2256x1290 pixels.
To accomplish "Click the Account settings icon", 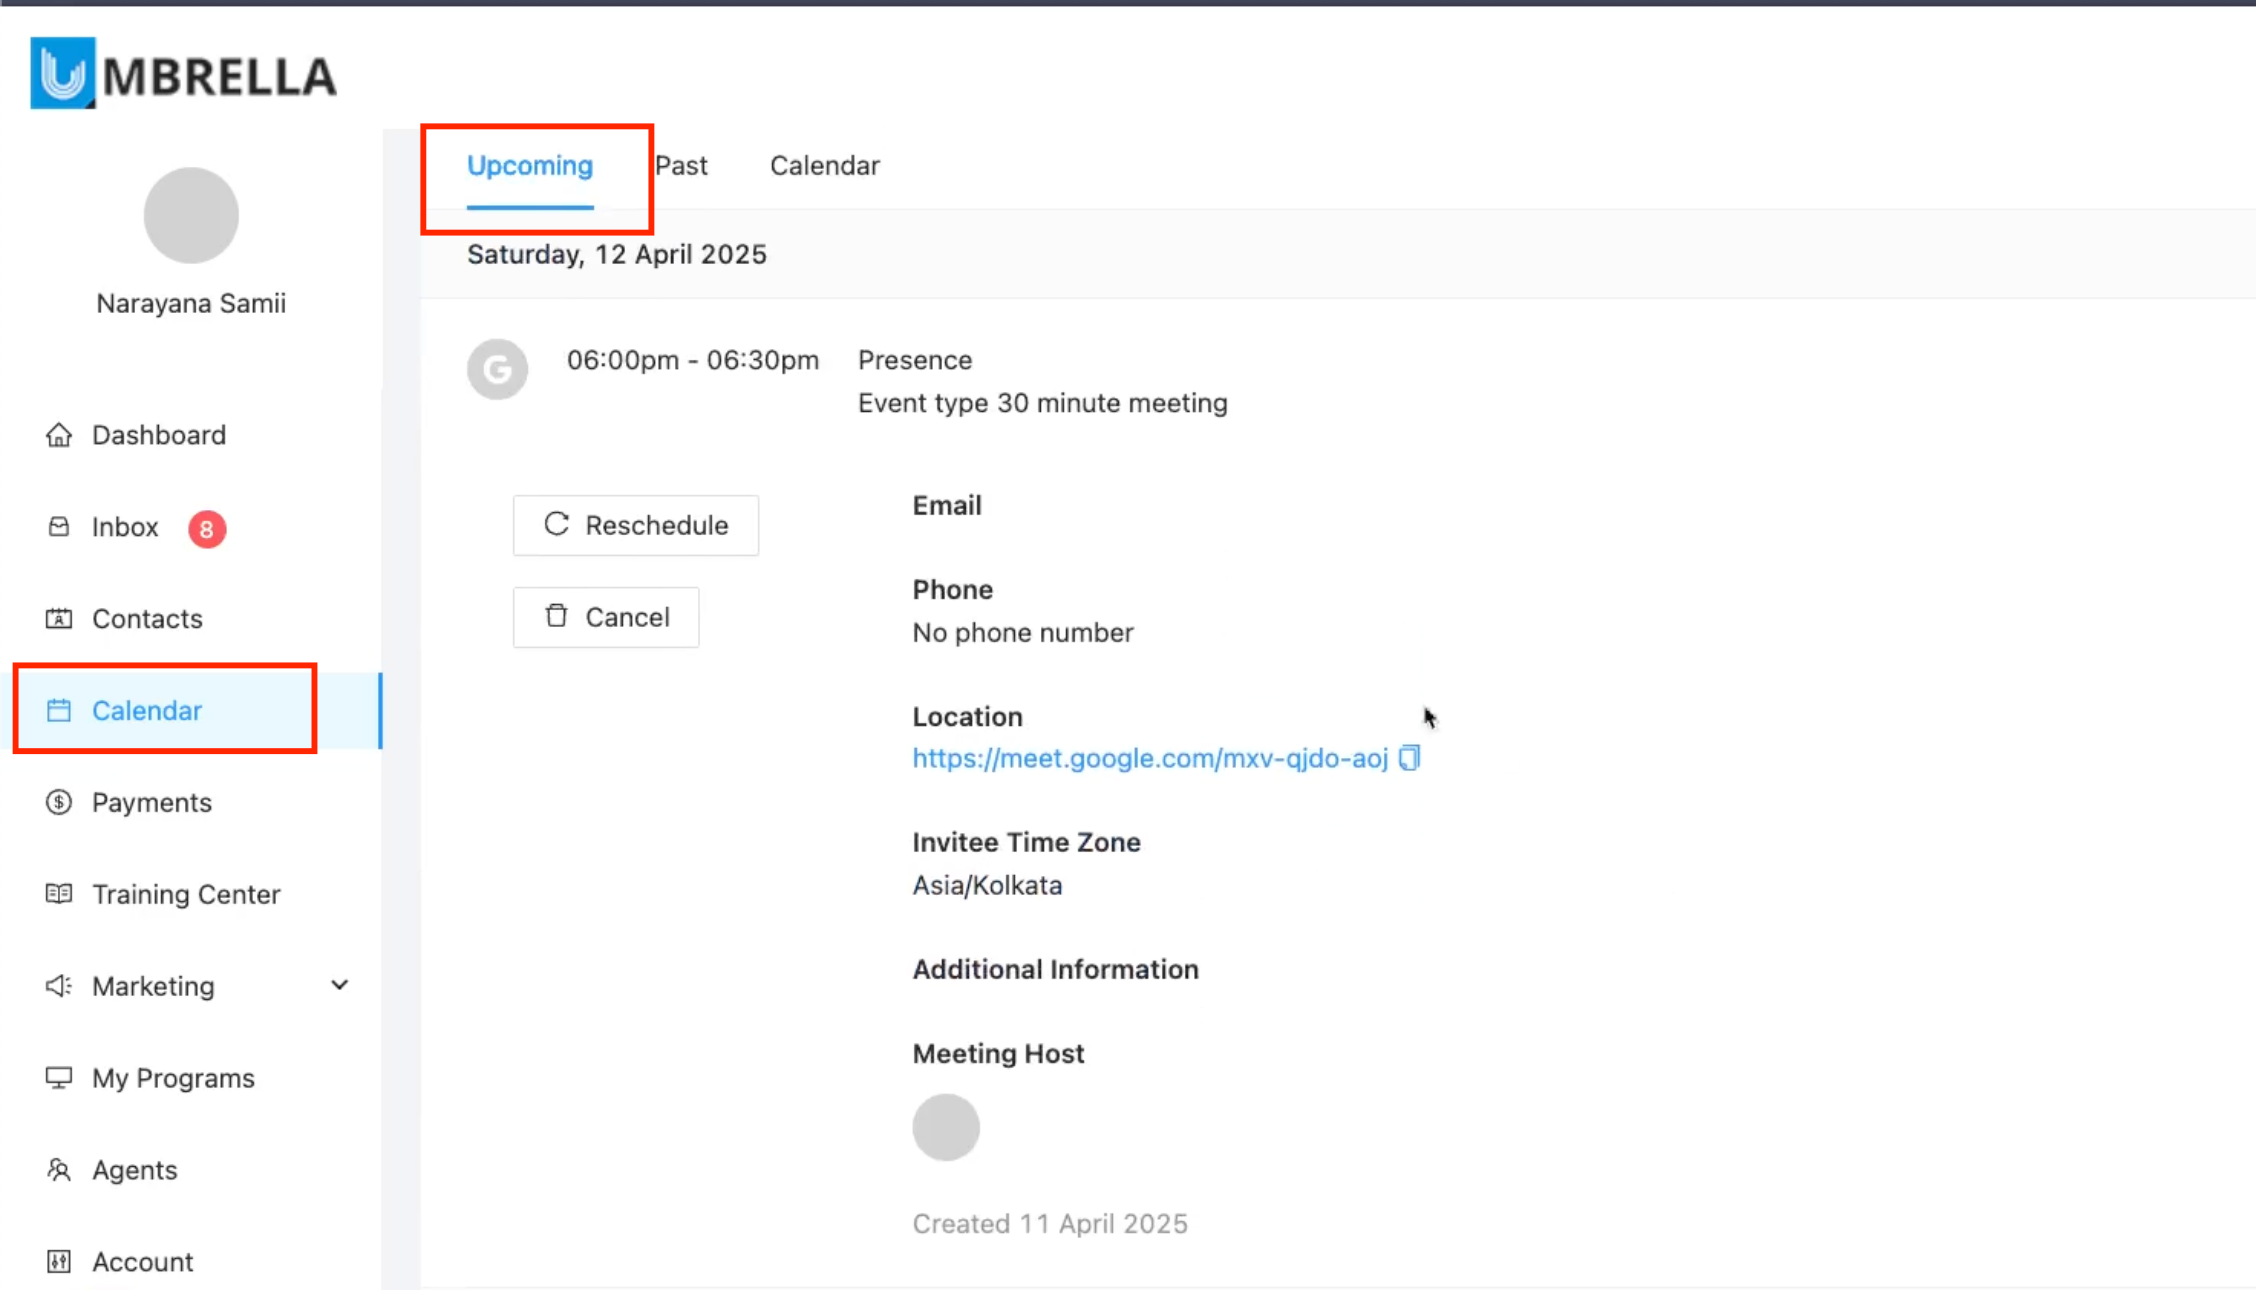I will [x=59, y=1262].
